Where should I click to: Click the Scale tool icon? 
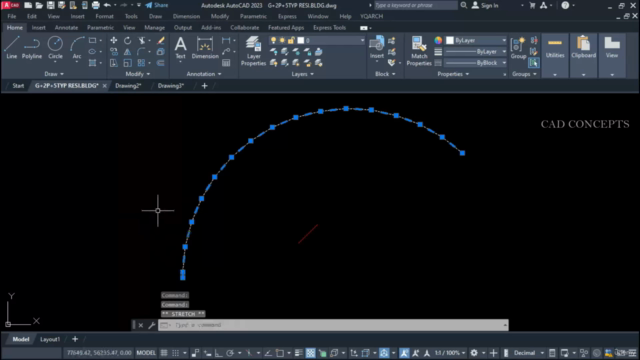127,63
